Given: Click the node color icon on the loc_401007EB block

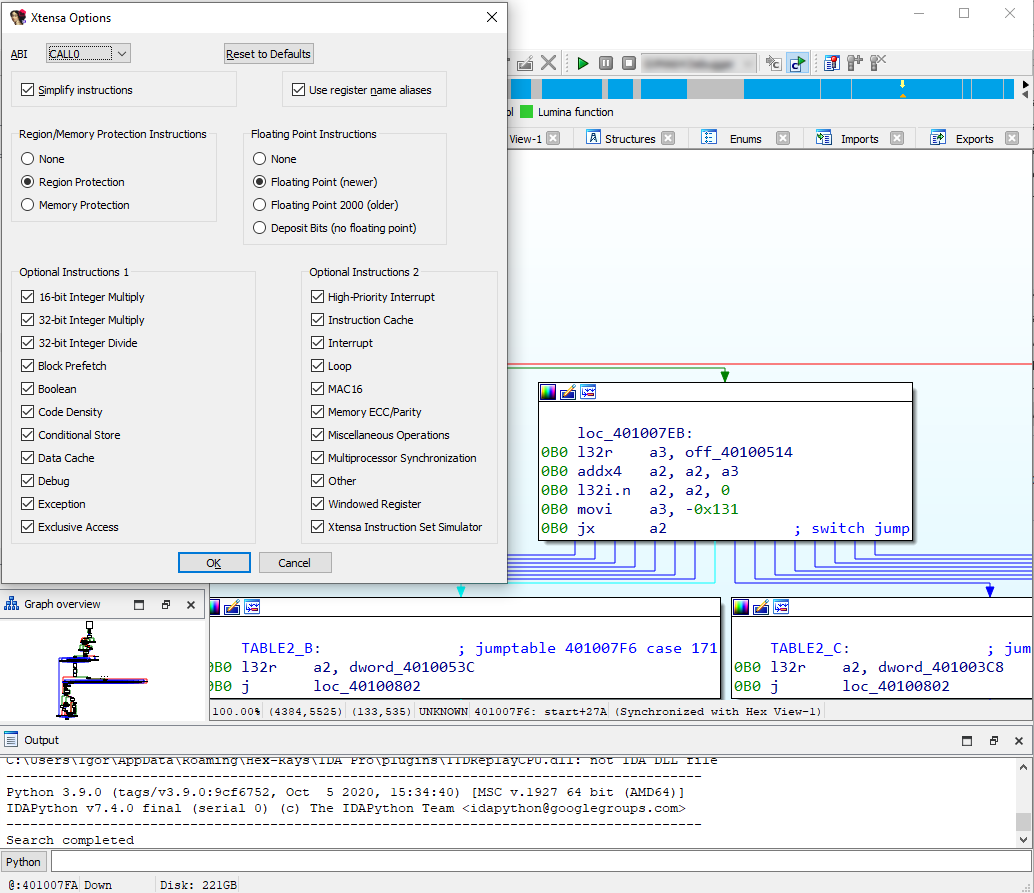Looking at the screenshot, I should click(548, 393).
